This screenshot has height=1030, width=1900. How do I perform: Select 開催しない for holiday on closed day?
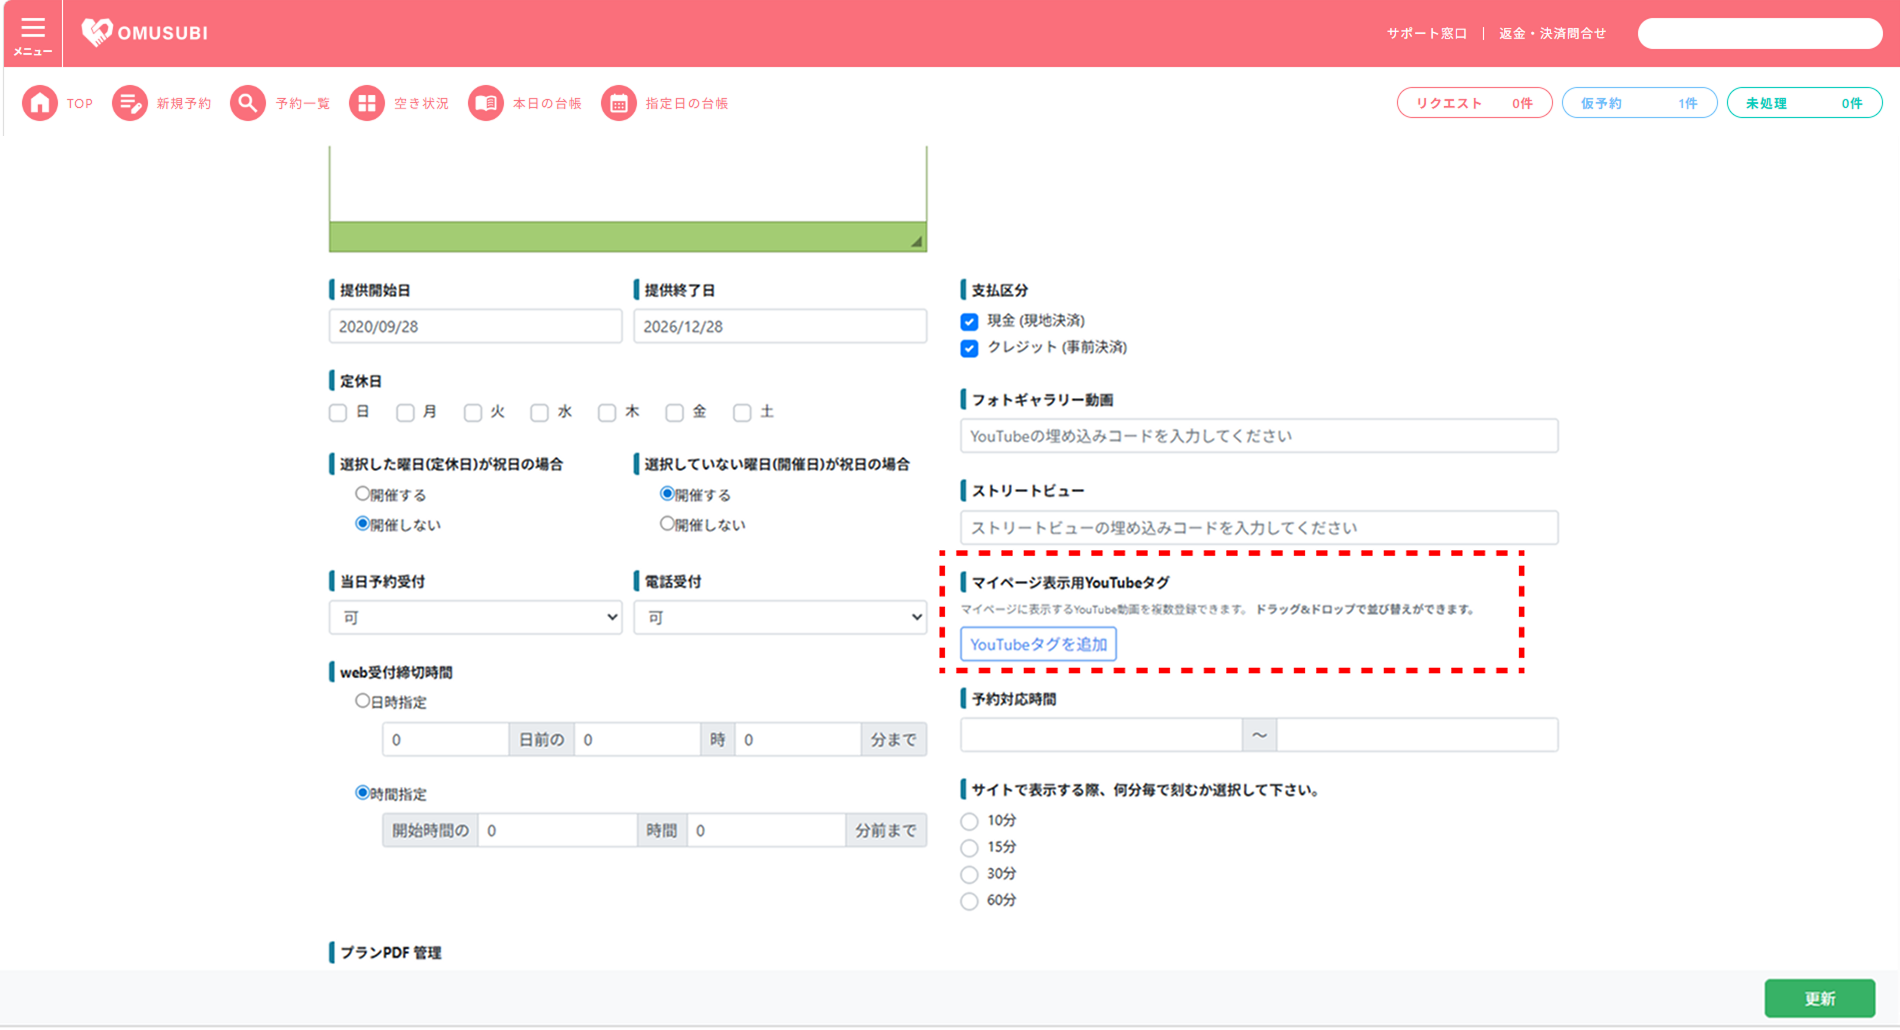(363, 524)
